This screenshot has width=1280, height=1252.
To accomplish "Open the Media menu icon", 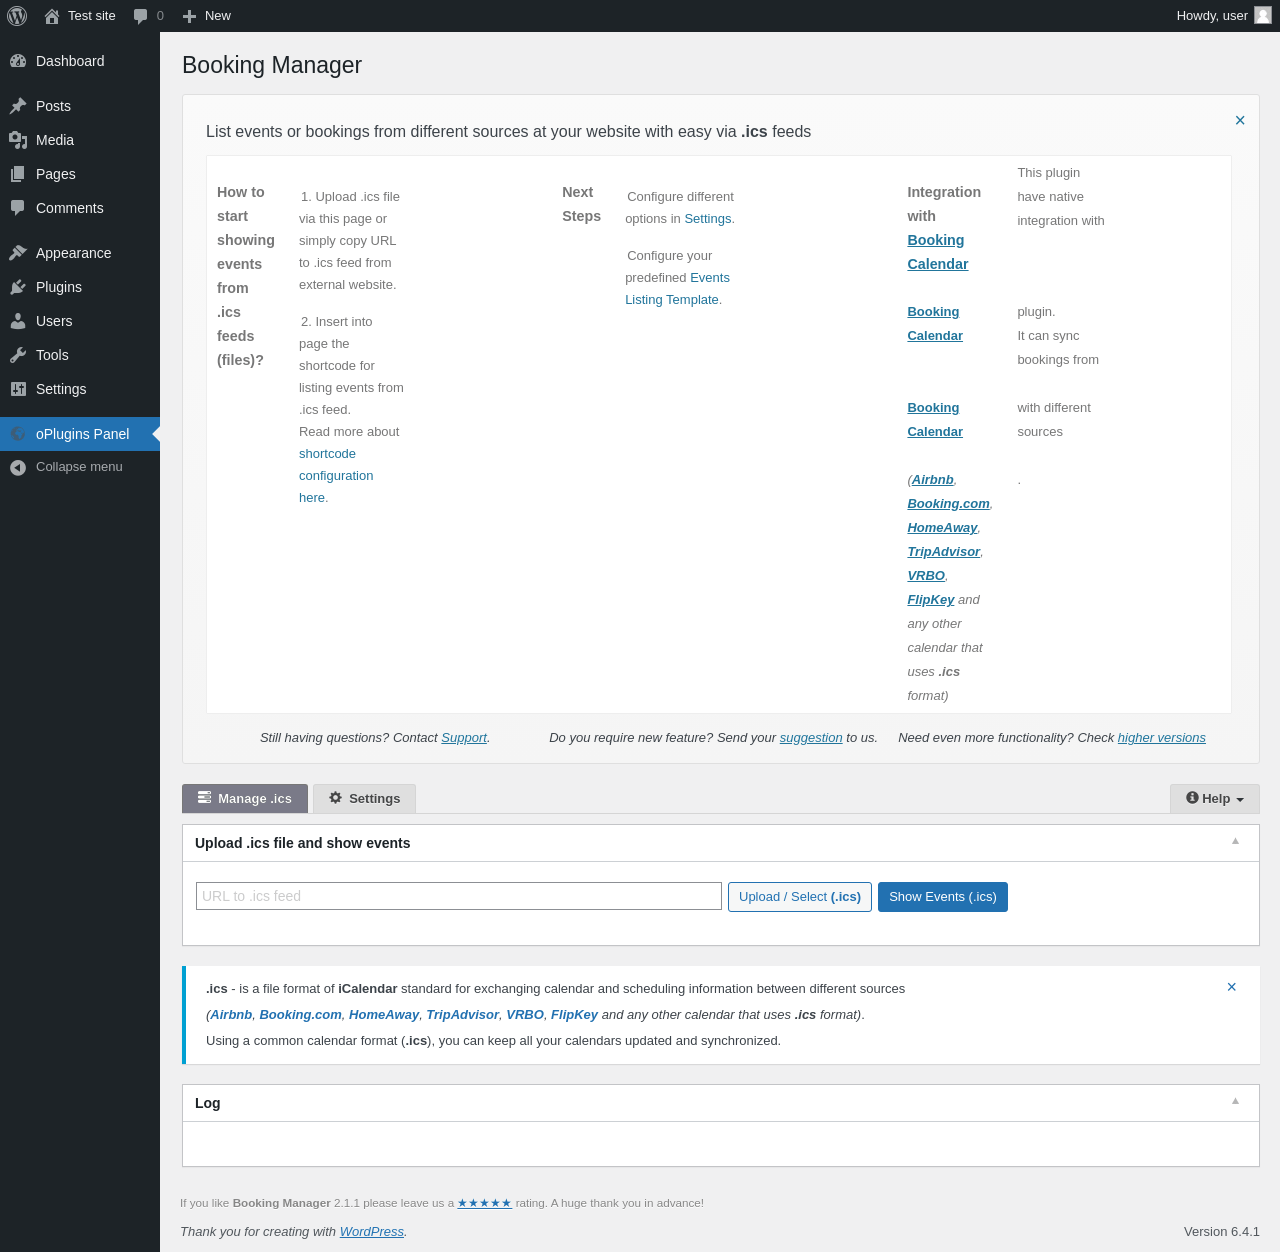I will pos(18,140).
